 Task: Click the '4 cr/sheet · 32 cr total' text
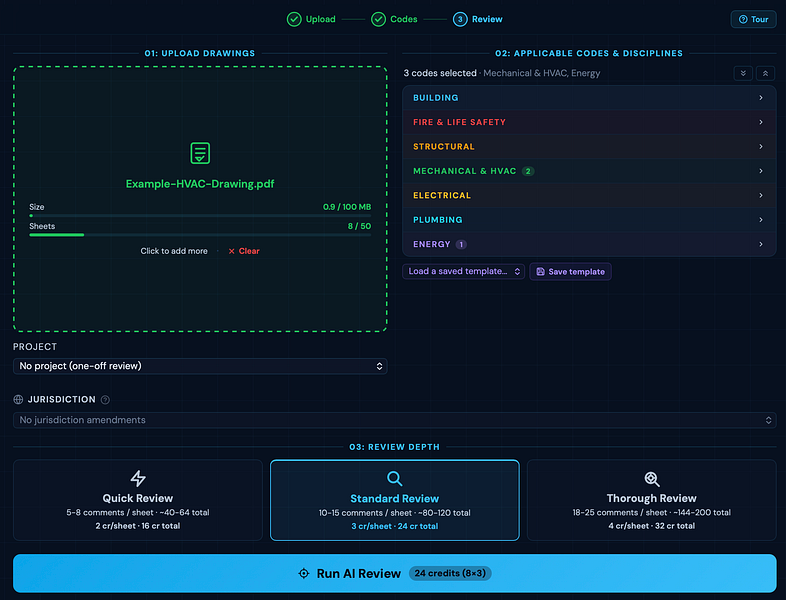(x=652, y=526)
